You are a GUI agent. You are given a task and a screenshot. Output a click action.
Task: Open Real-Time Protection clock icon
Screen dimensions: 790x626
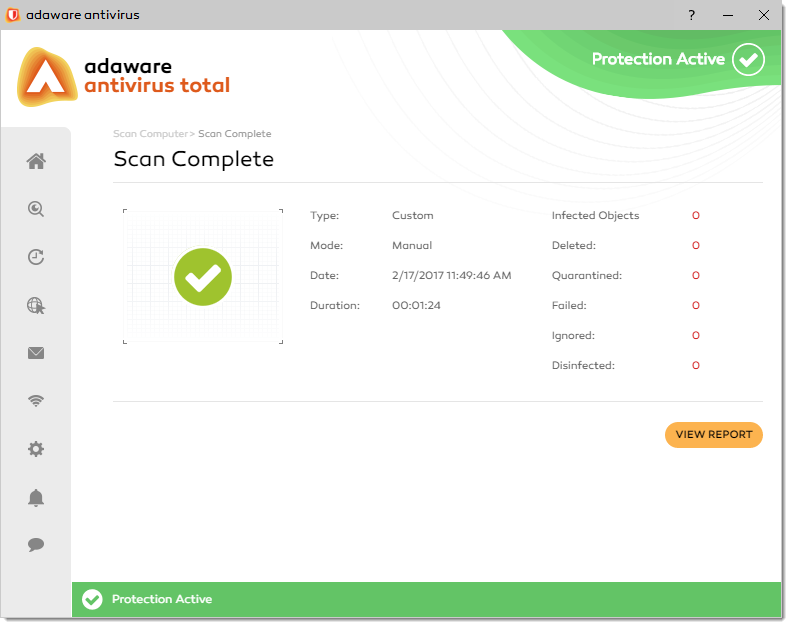[x=36, y=257]
